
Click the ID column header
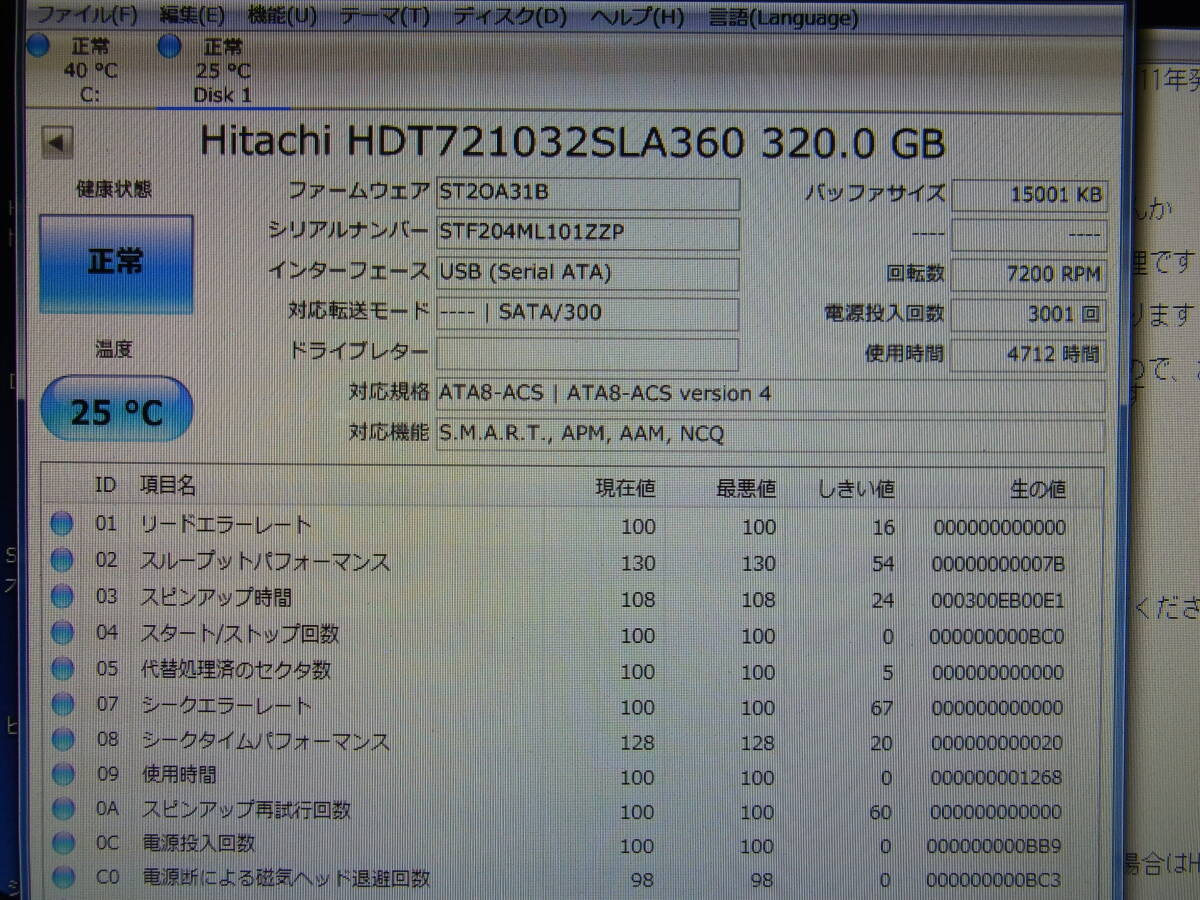pos(105,485)
